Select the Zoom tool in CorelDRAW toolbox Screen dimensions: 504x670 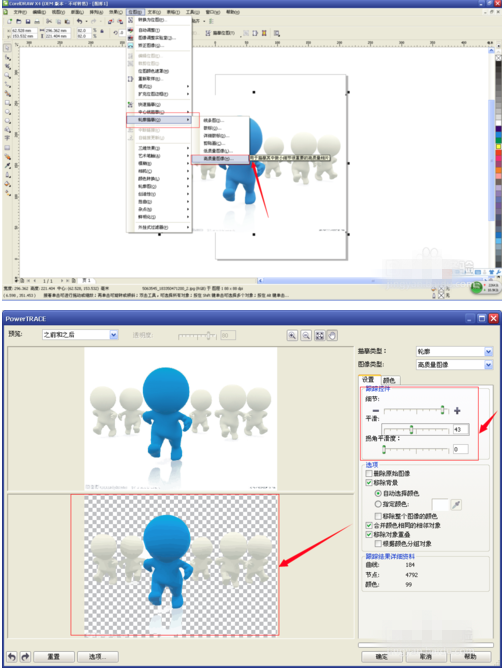(7, 75)
